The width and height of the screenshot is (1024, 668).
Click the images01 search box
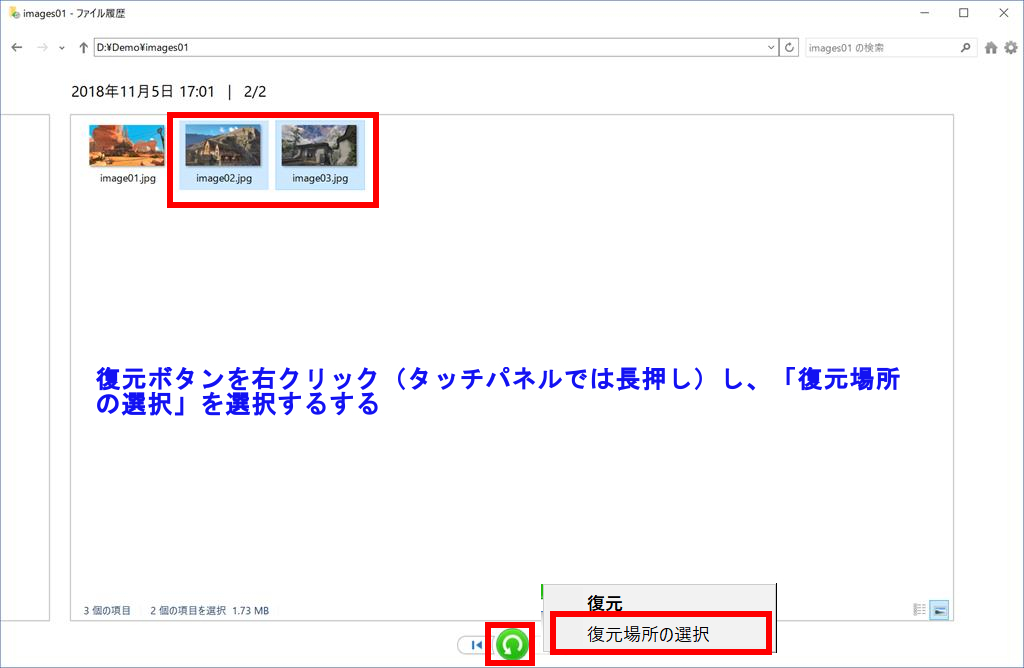click(880, 47)
